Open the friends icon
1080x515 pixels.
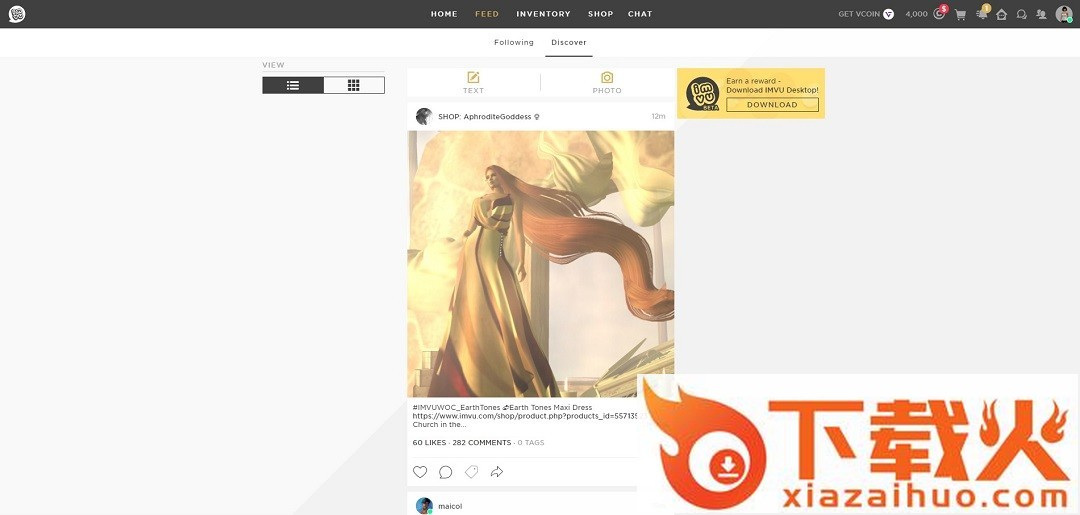(1041, 14)
